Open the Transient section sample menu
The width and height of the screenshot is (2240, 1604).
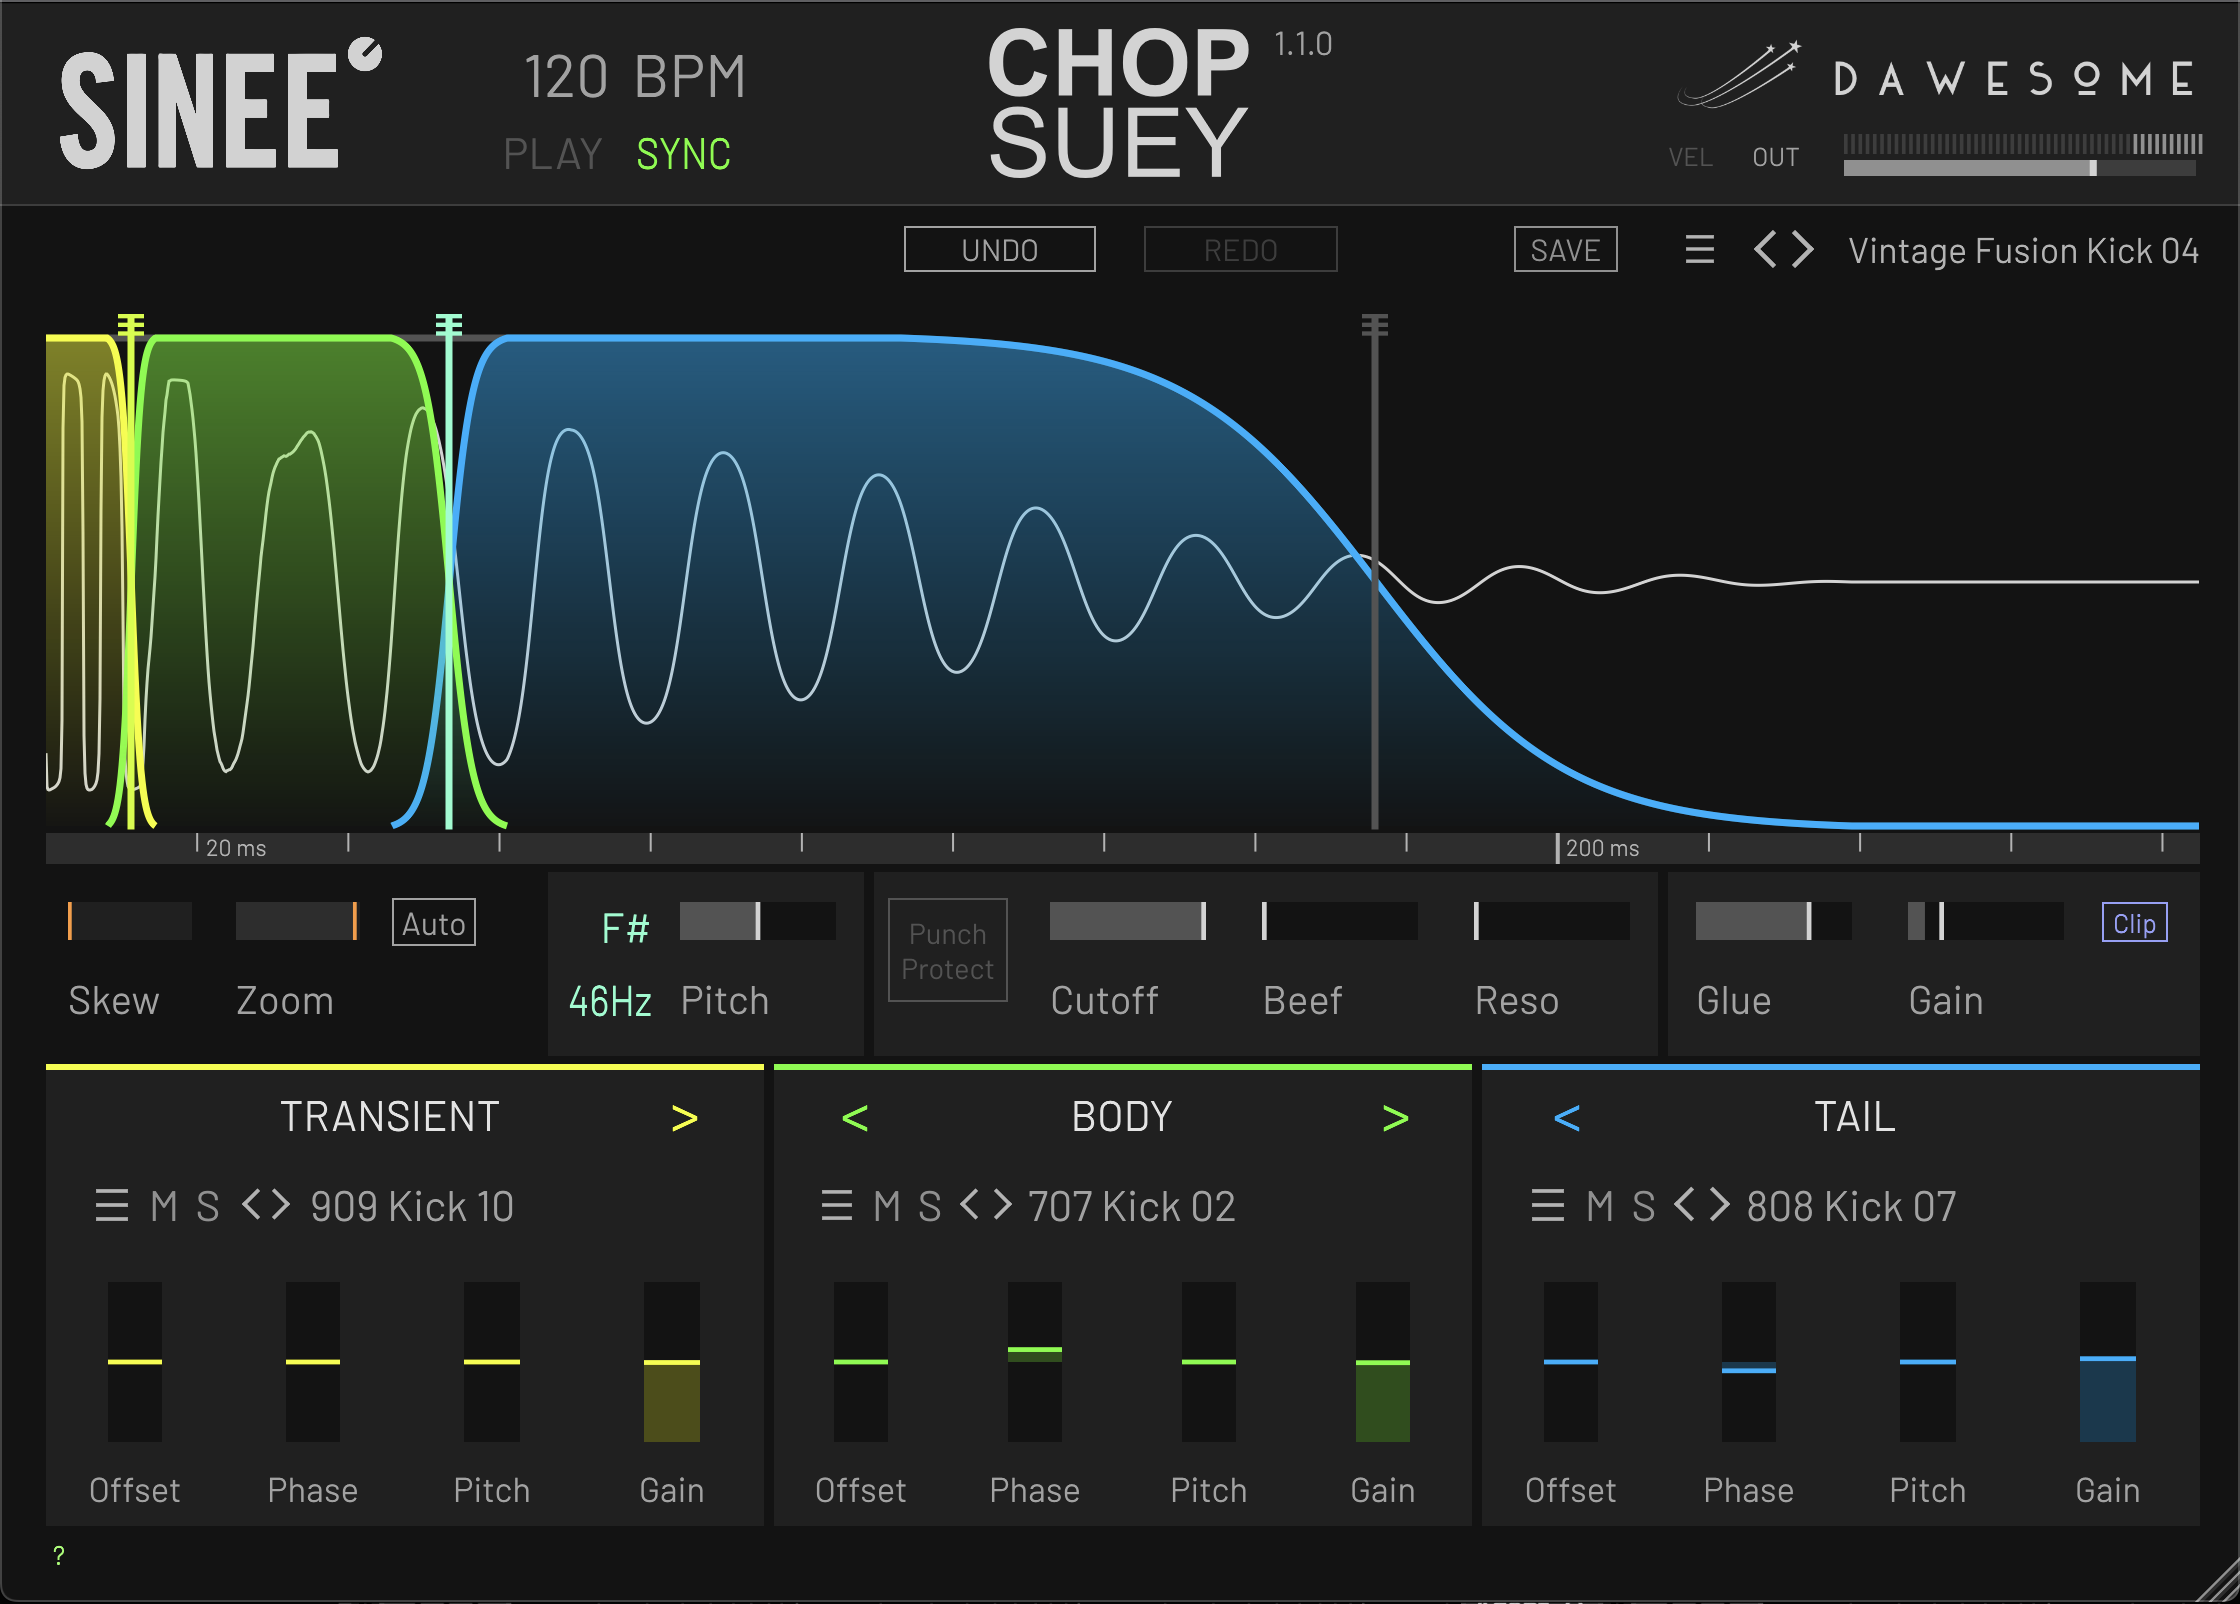[111, 1206]
